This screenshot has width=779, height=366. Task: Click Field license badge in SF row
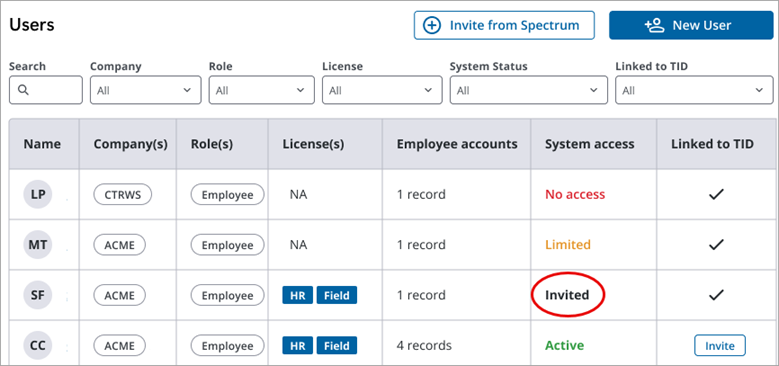click(337, 295)
